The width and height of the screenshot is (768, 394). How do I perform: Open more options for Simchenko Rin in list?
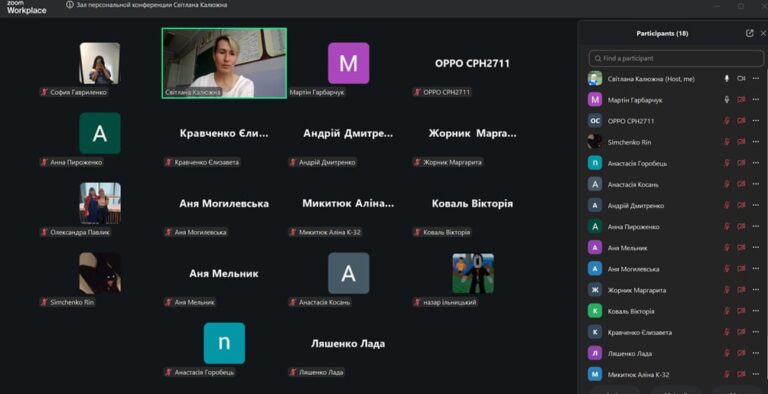(x=755, y=142)
